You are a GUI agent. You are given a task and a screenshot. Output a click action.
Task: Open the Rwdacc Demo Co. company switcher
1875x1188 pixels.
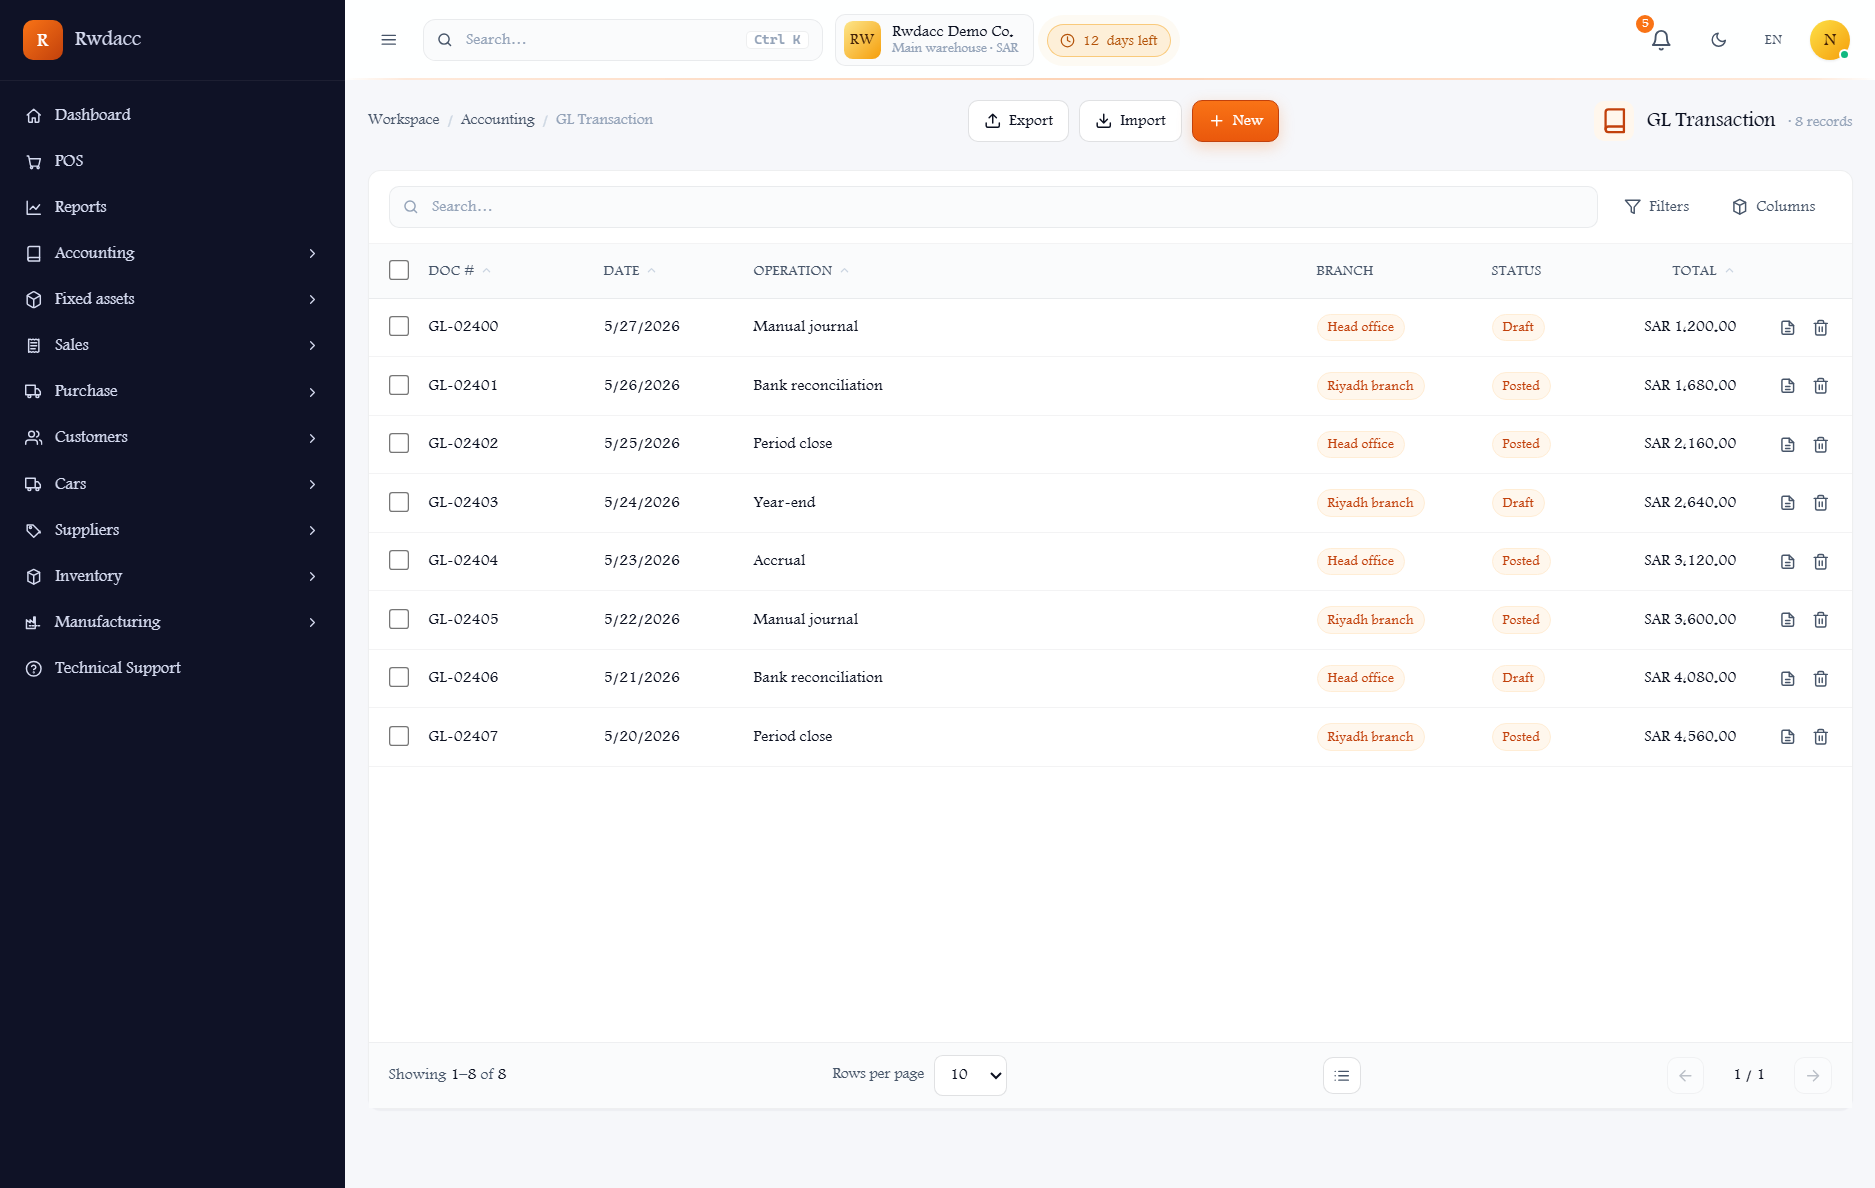(934, 40)
